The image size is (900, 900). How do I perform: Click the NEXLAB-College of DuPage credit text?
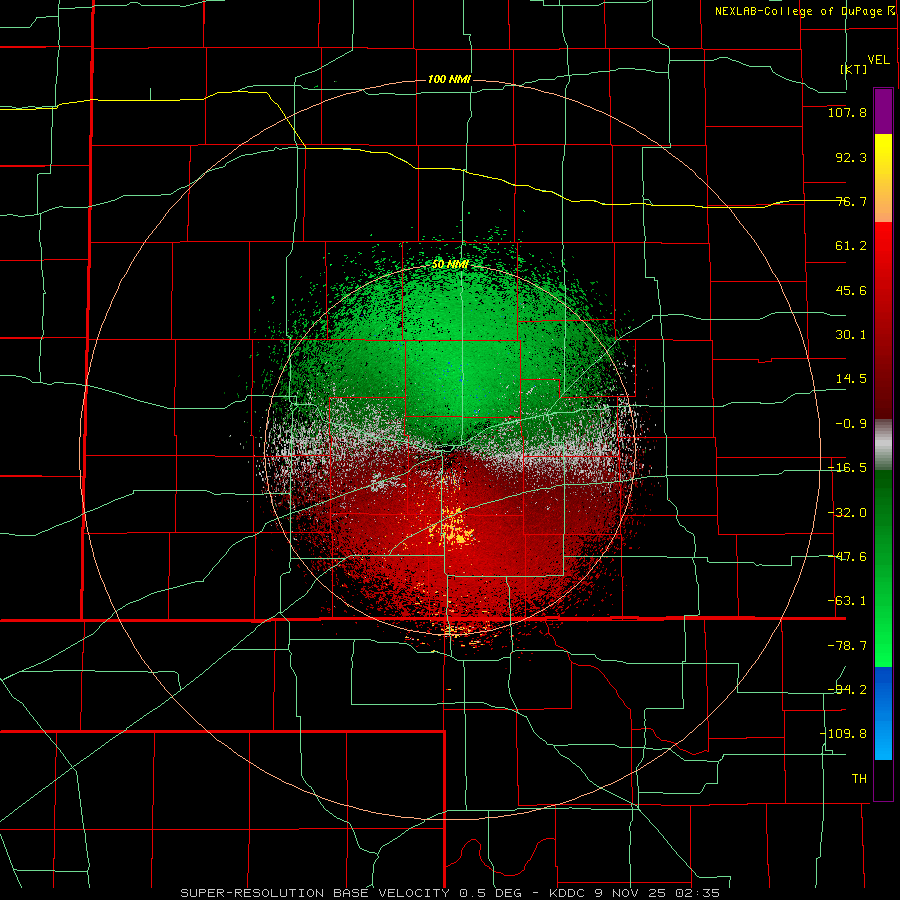(798, 11)
